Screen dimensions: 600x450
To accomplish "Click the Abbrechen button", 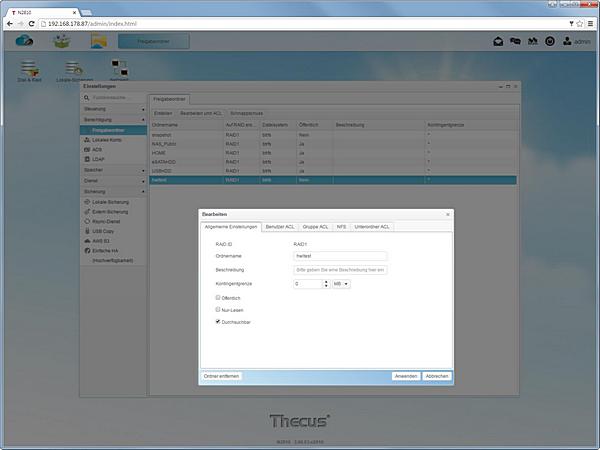I will click(x=437, y=376).
